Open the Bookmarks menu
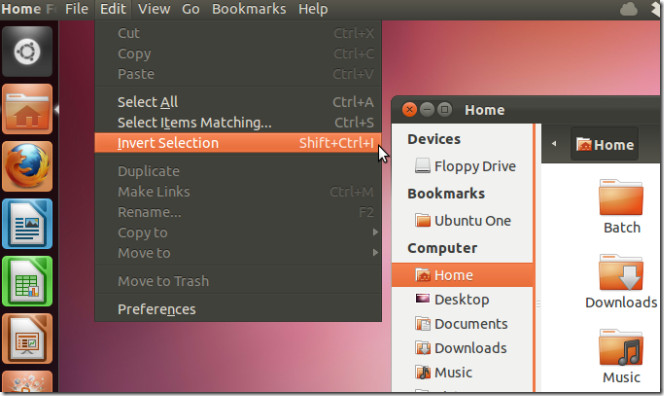664x396 pixels. [x=249, y=9]
